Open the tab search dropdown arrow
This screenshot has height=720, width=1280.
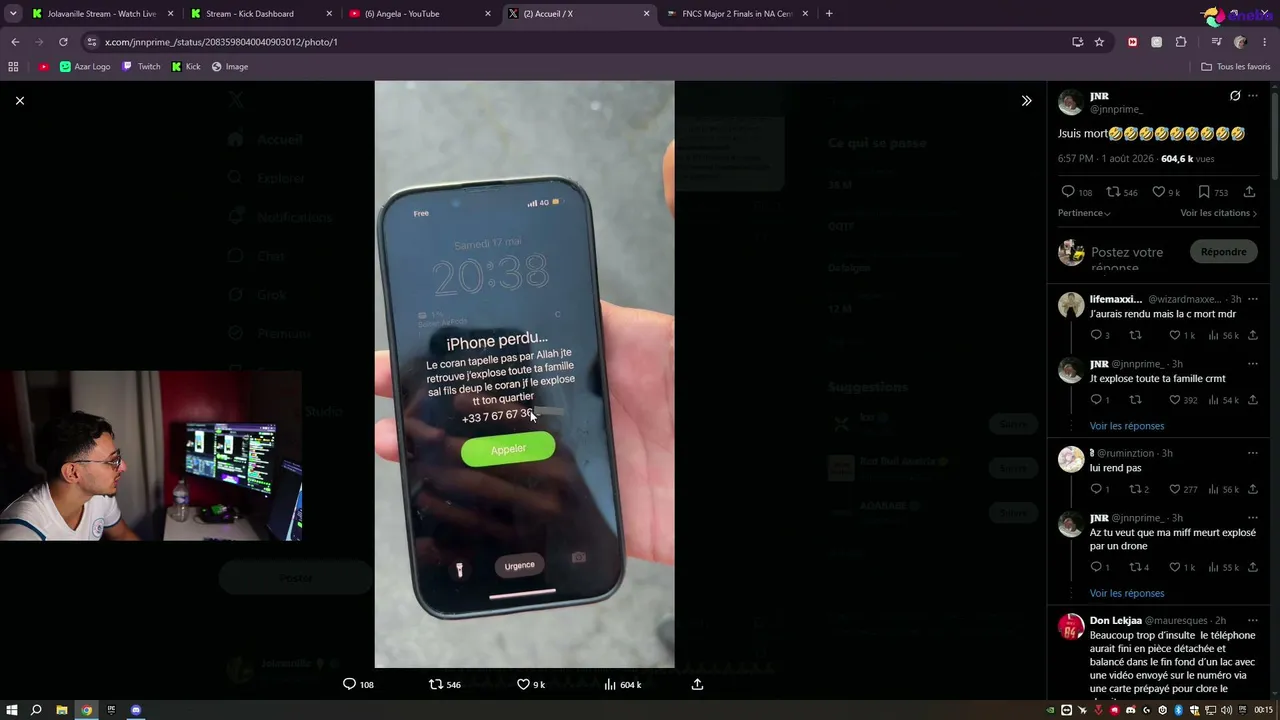coord(13,14)
